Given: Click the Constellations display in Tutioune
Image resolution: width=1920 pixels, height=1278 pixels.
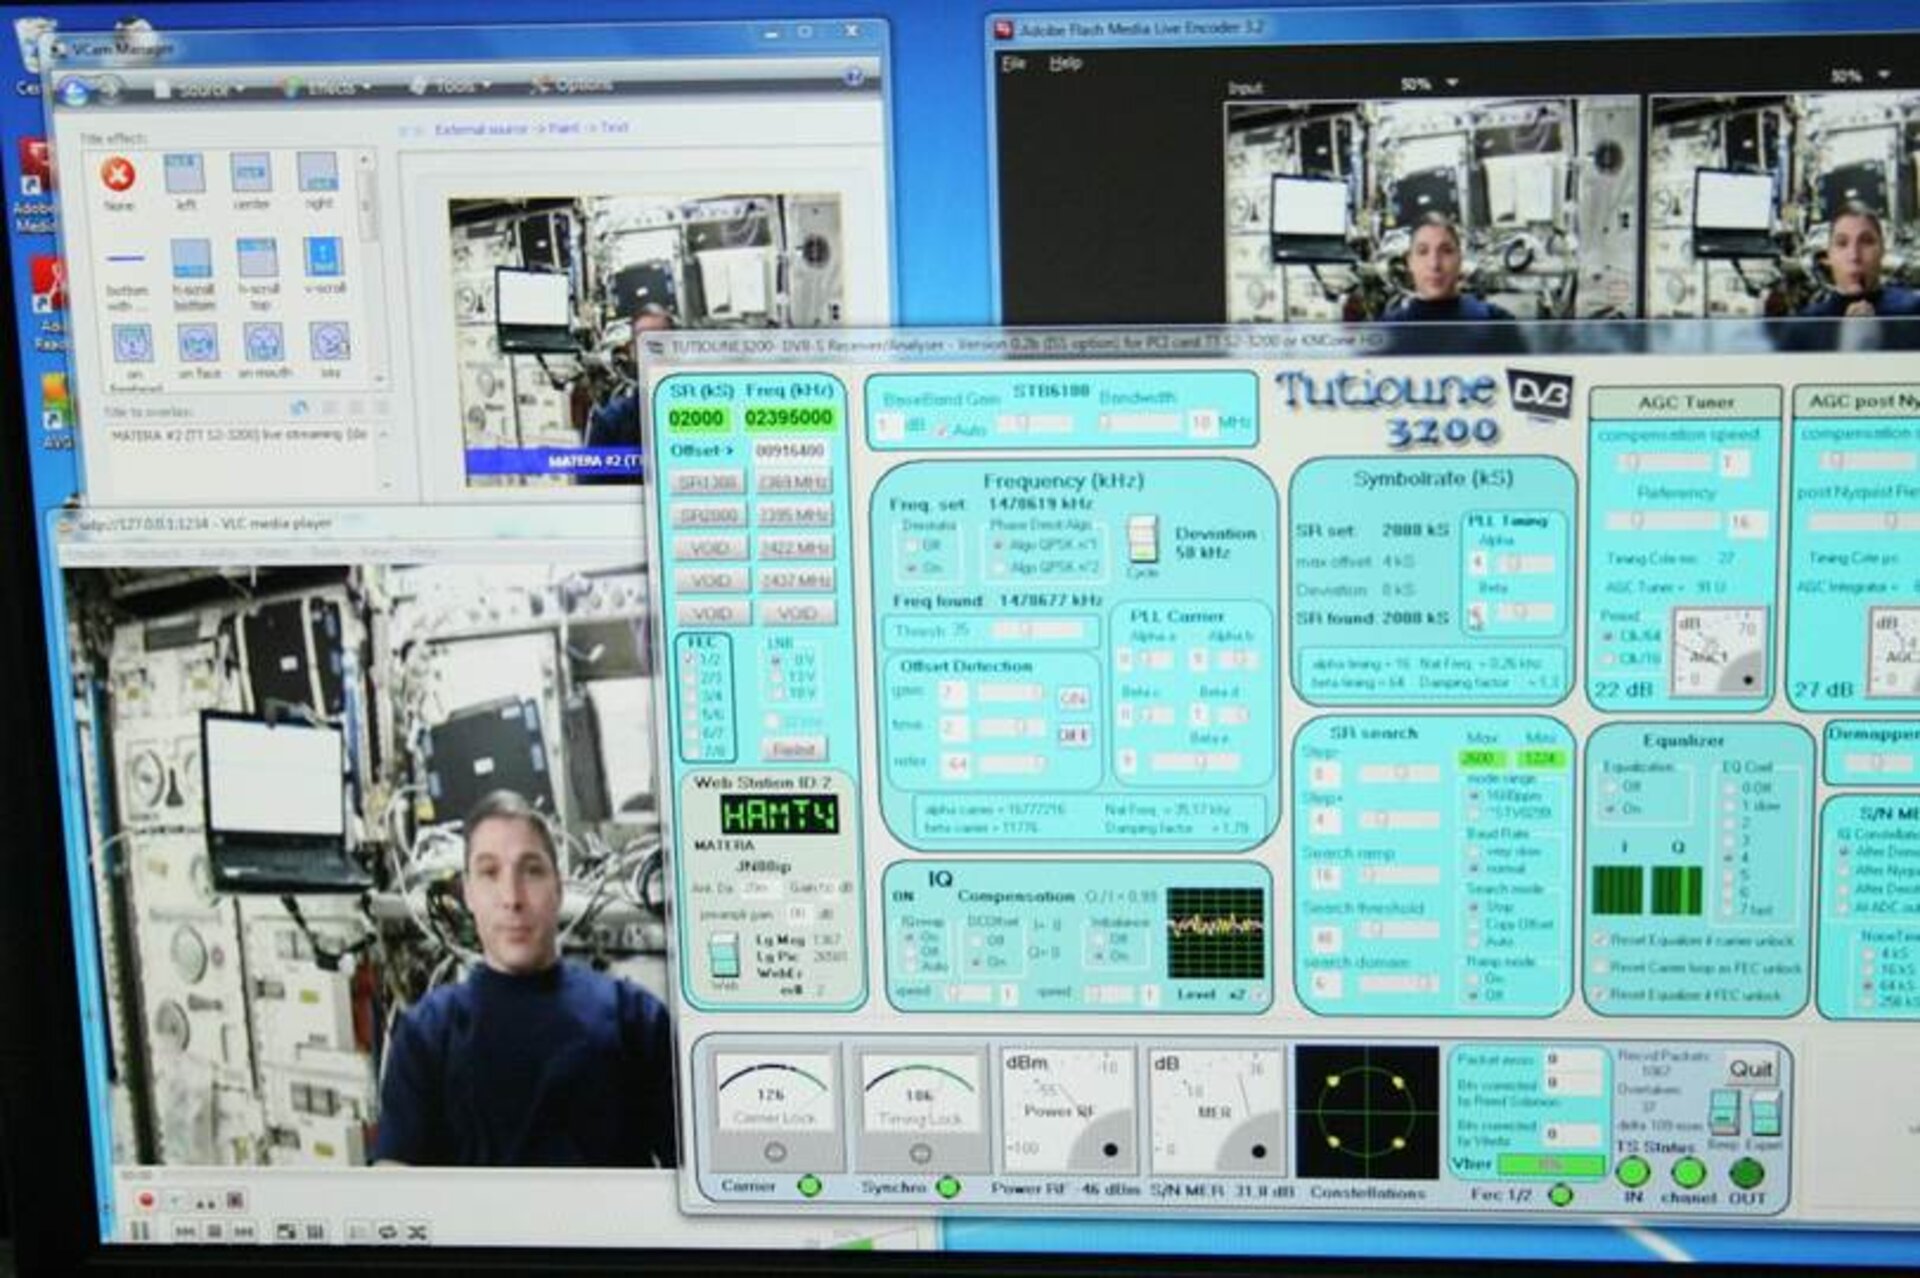Looking at the screenshot, I should (1367, 1112).
